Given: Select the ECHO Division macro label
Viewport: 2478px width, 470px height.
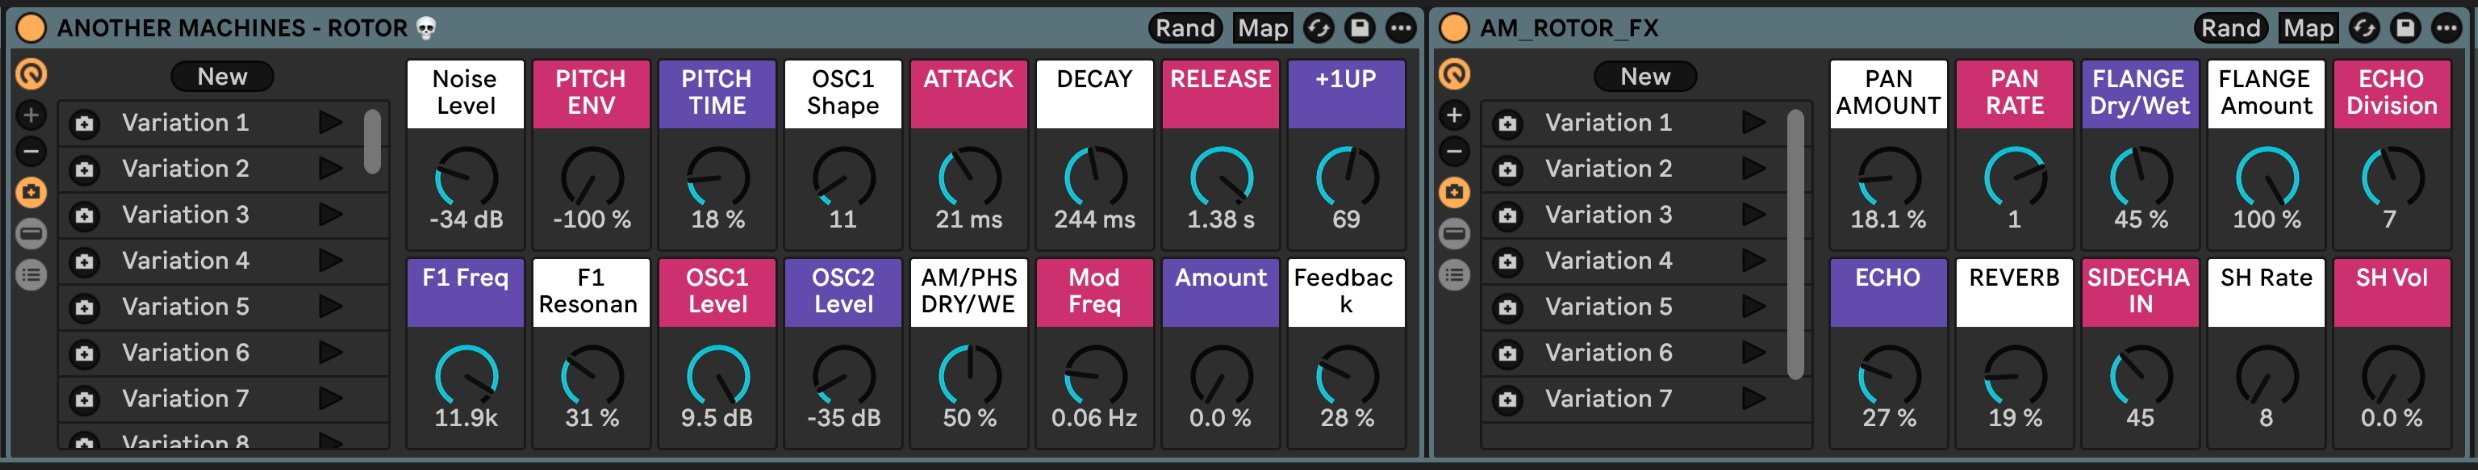Looking at the screenshot, I should [2392, 93].
